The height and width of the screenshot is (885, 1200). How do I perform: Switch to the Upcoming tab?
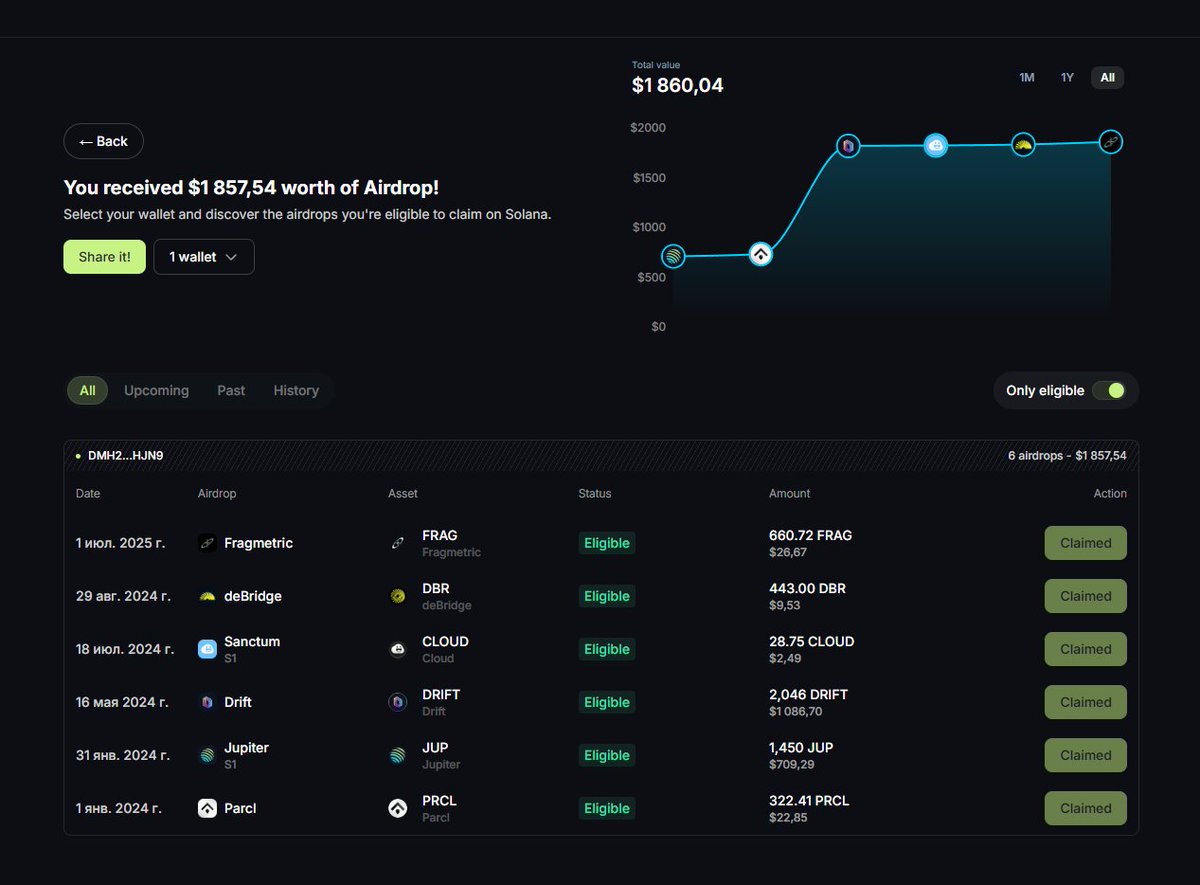[156, 390]
